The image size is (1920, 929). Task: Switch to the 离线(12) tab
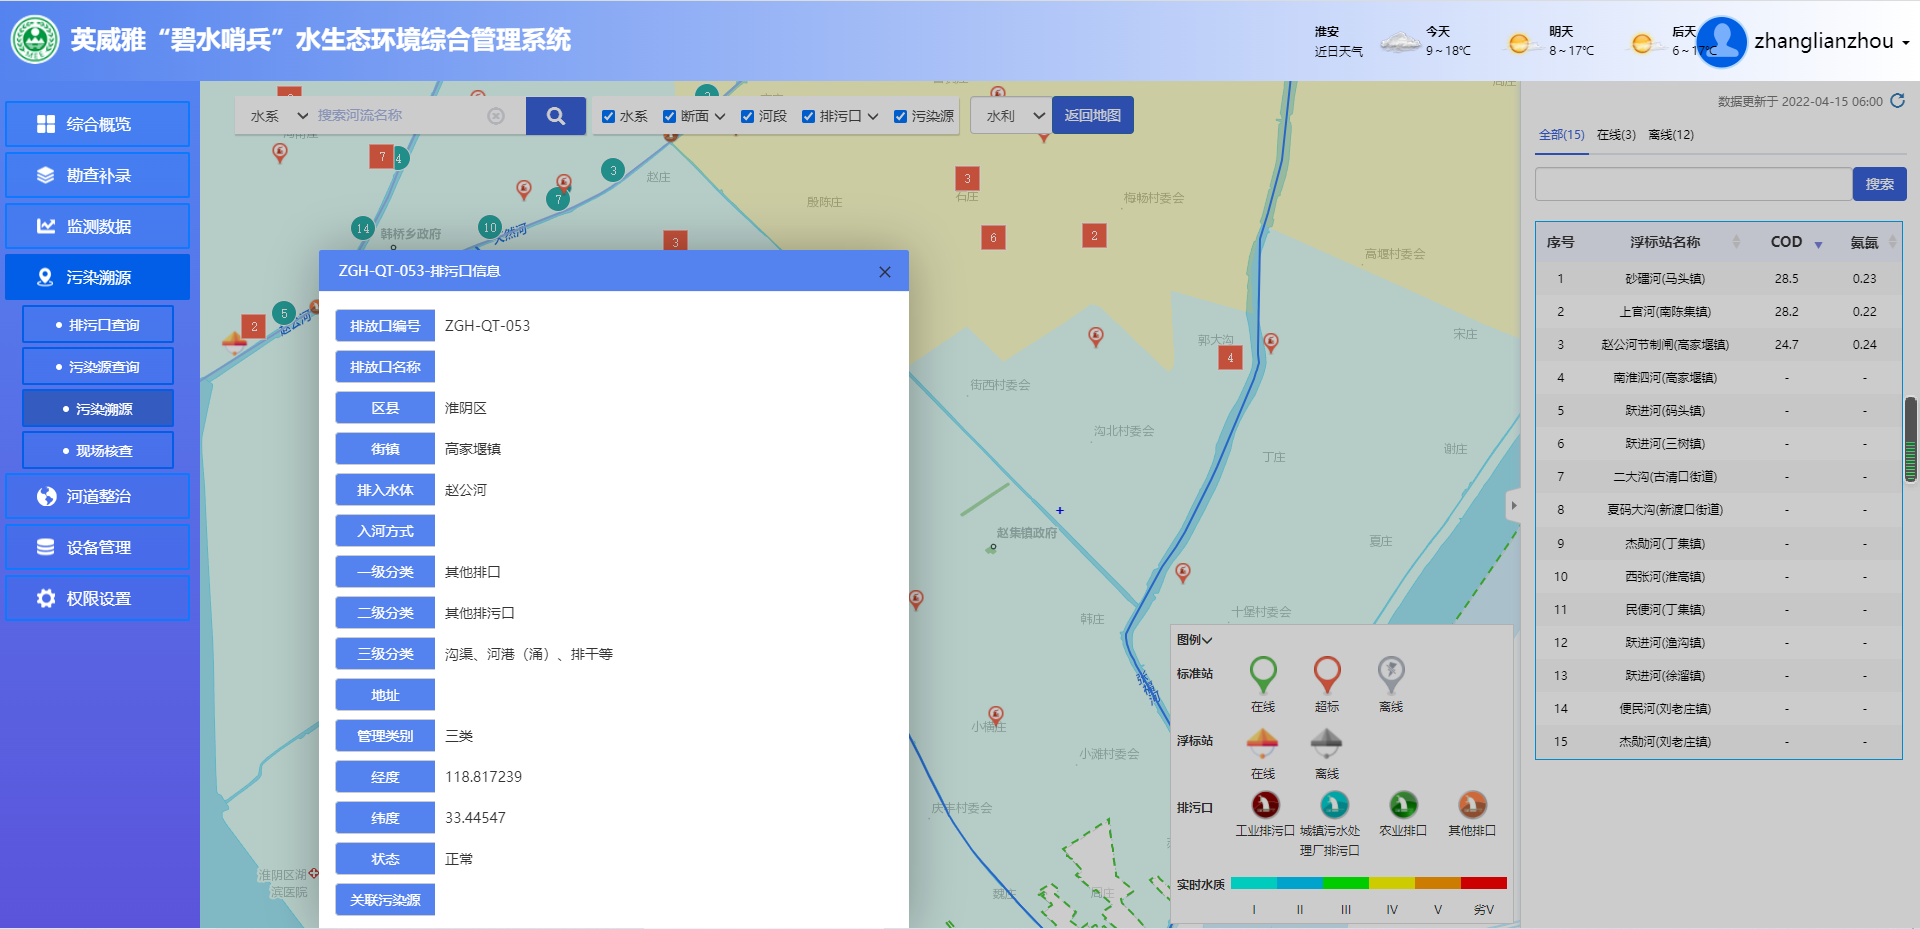1670,135
